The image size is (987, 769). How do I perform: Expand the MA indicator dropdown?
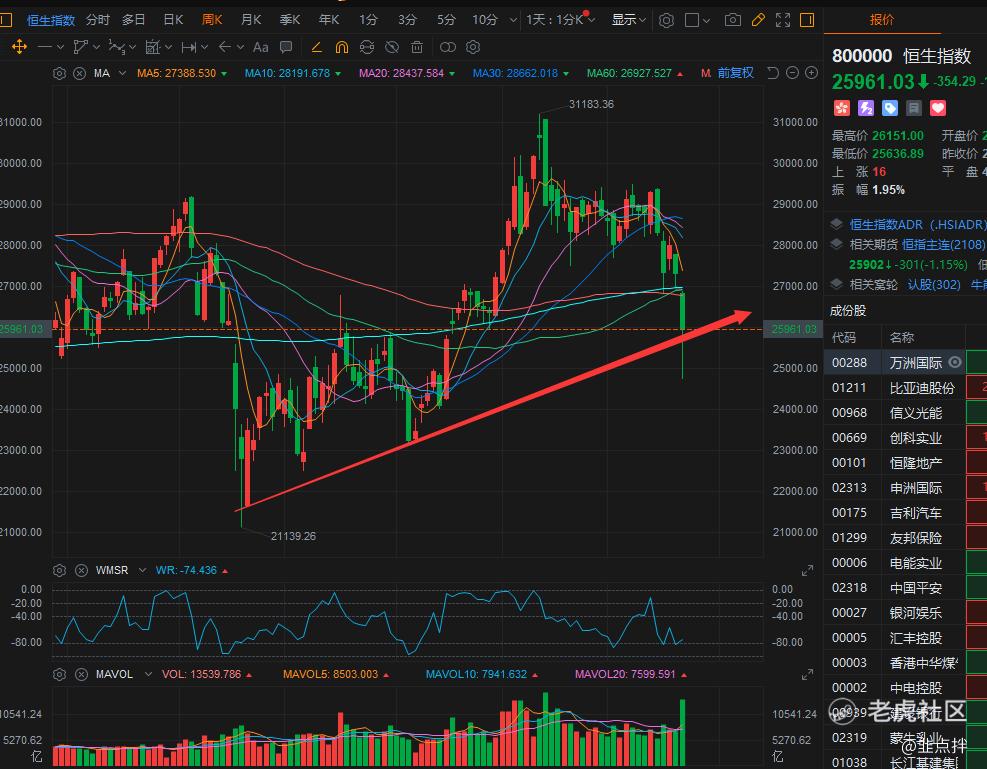pyautogui.click(x=122, y=73)
